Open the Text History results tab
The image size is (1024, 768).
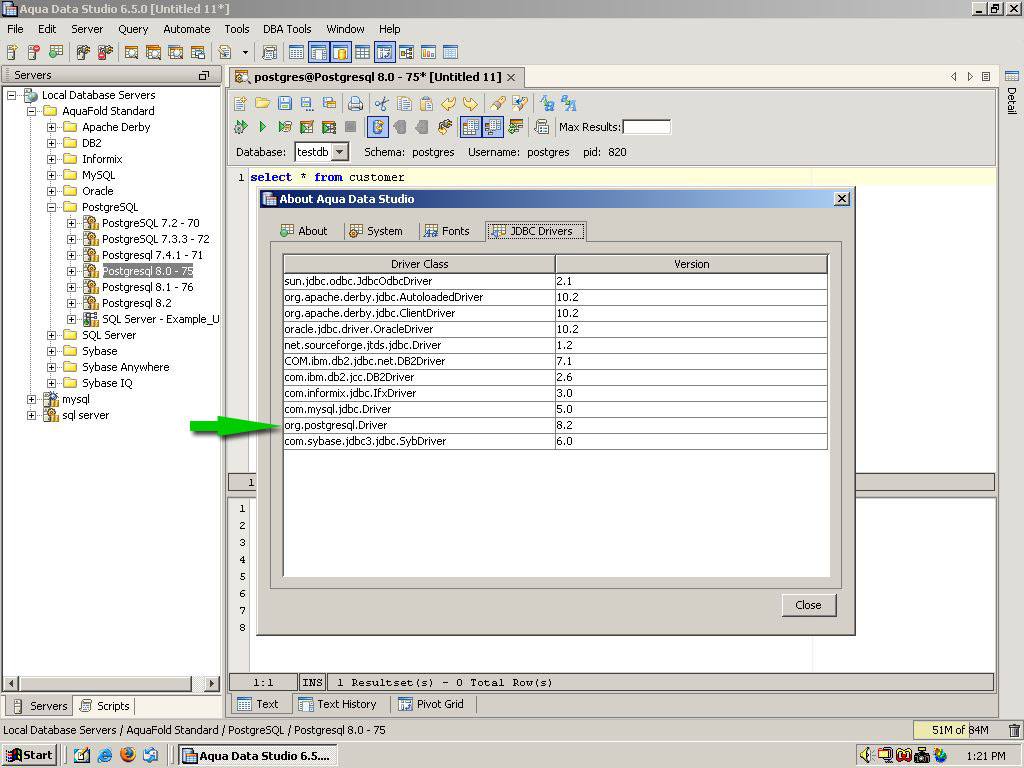point(338,704)
